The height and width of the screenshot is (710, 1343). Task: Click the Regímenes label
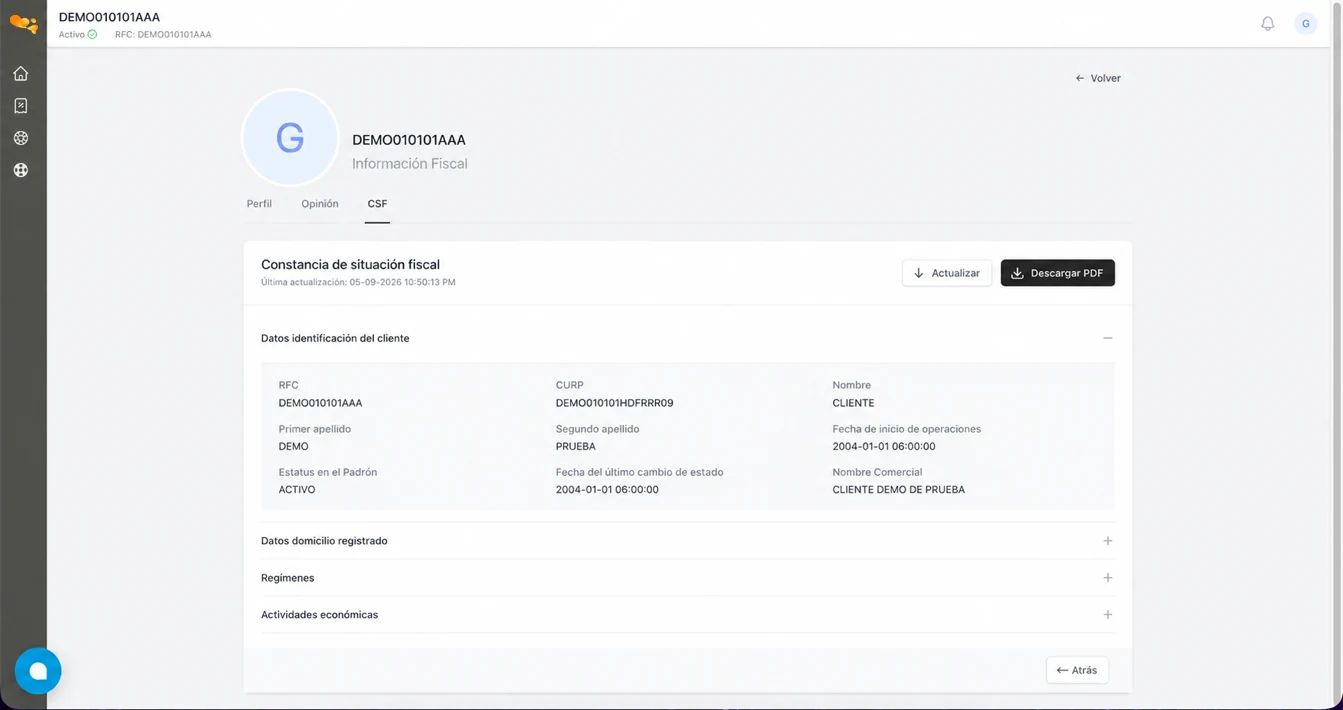pos(288,578)
